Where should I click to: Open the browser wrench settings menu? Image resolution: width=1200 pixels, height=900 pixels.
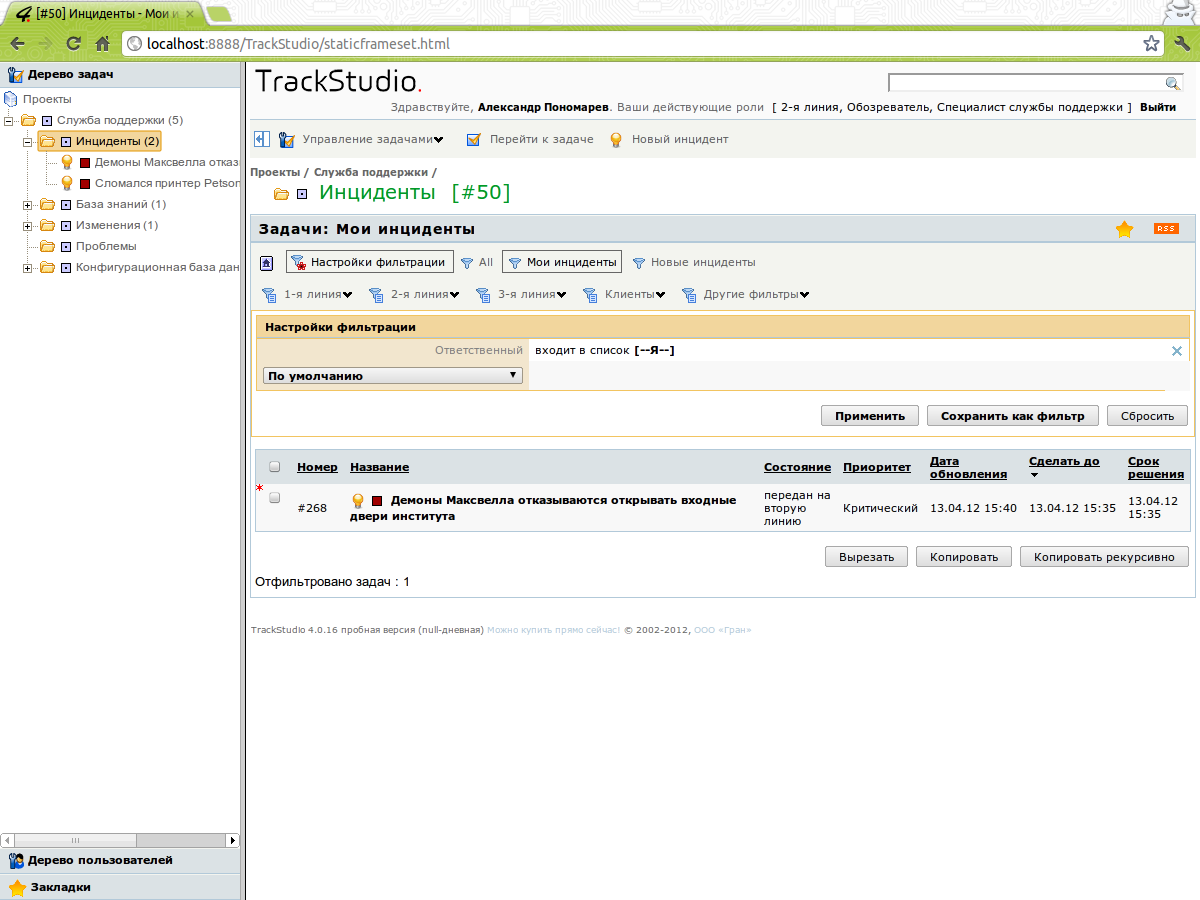point(1181,44)
